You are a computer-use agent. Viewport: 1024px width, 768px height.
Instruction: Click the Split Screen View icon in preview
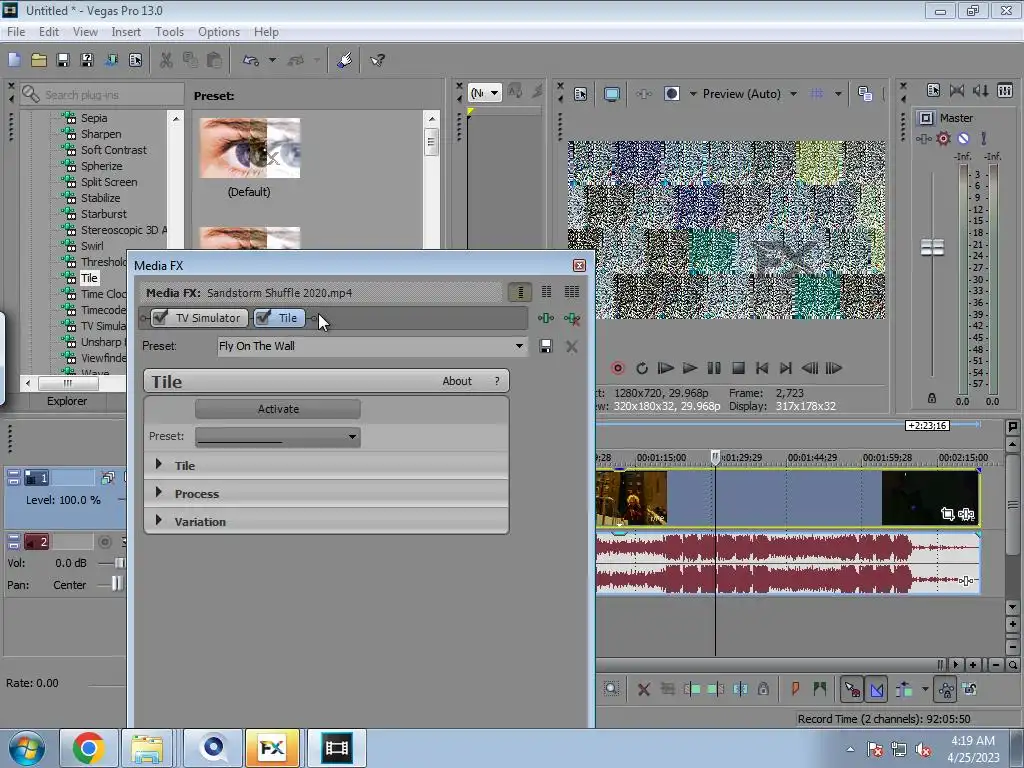point(671,94)
